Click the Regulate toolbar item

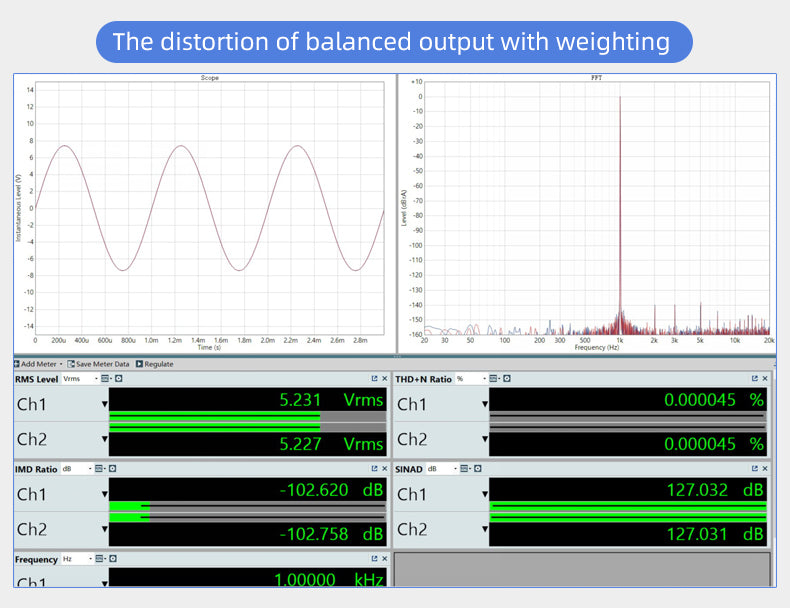click(x=154, y=364)
